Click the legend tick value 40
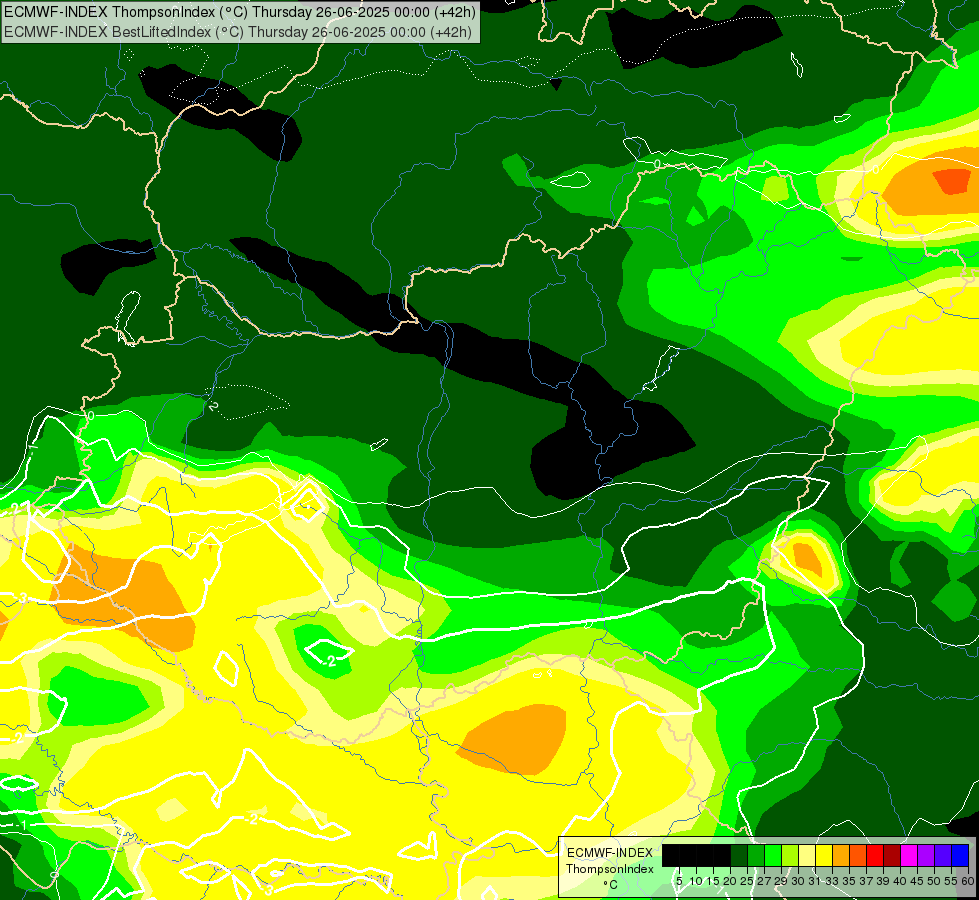Viewport: 979px width, 900px height. 900,881
